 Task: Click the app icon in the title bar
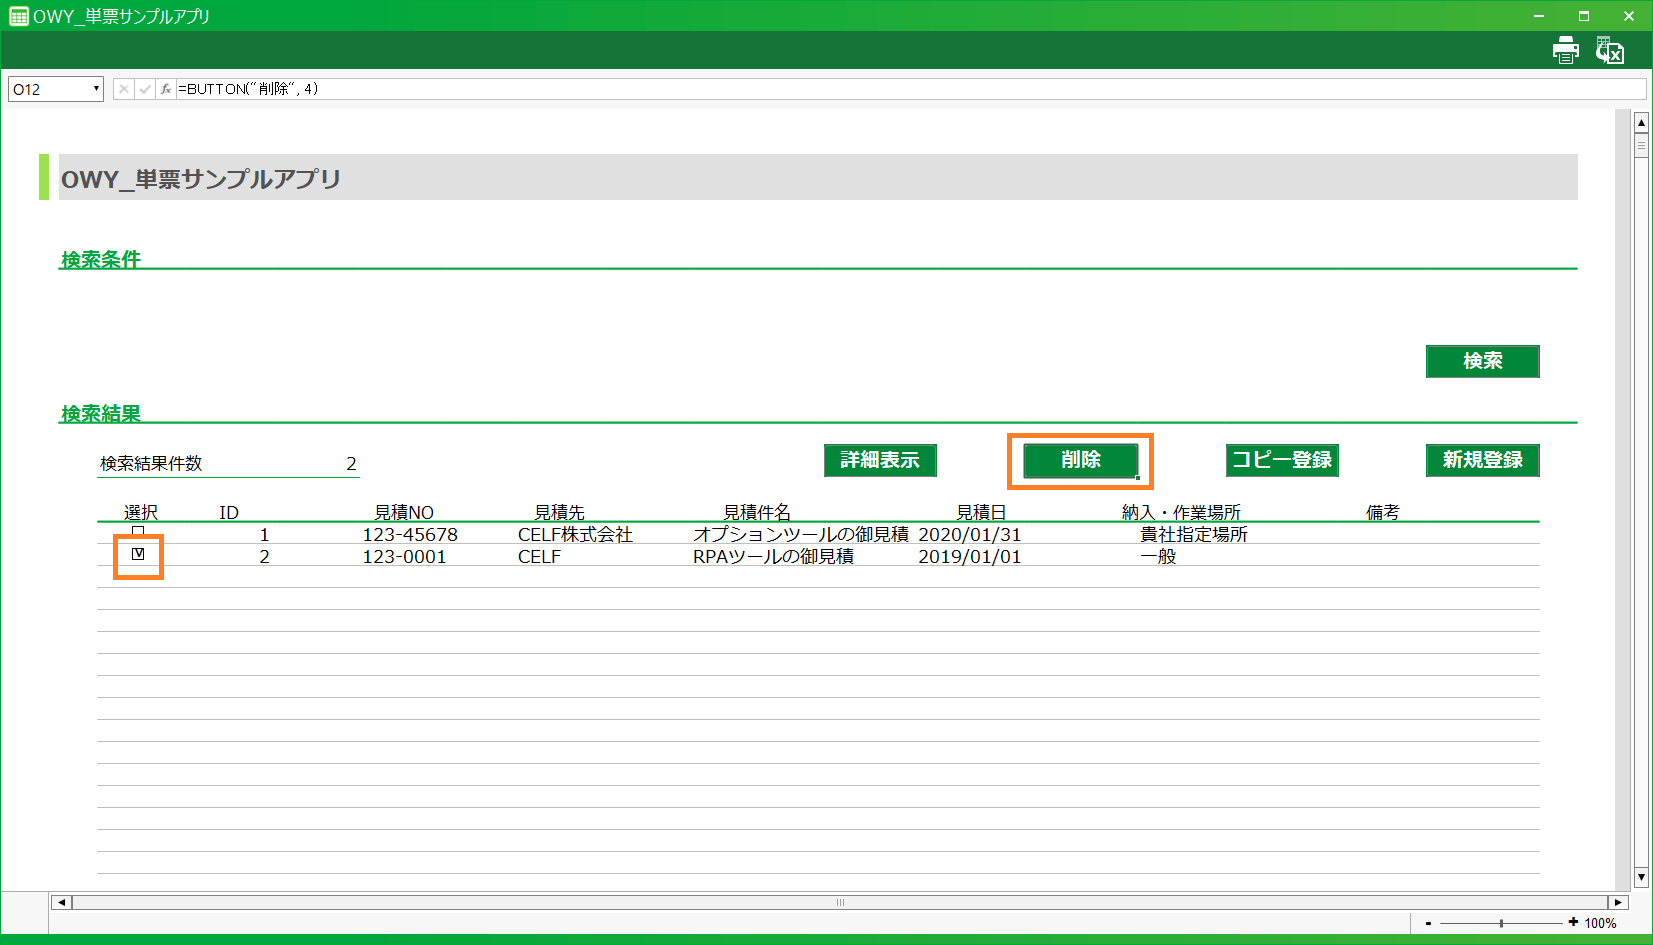18,16
